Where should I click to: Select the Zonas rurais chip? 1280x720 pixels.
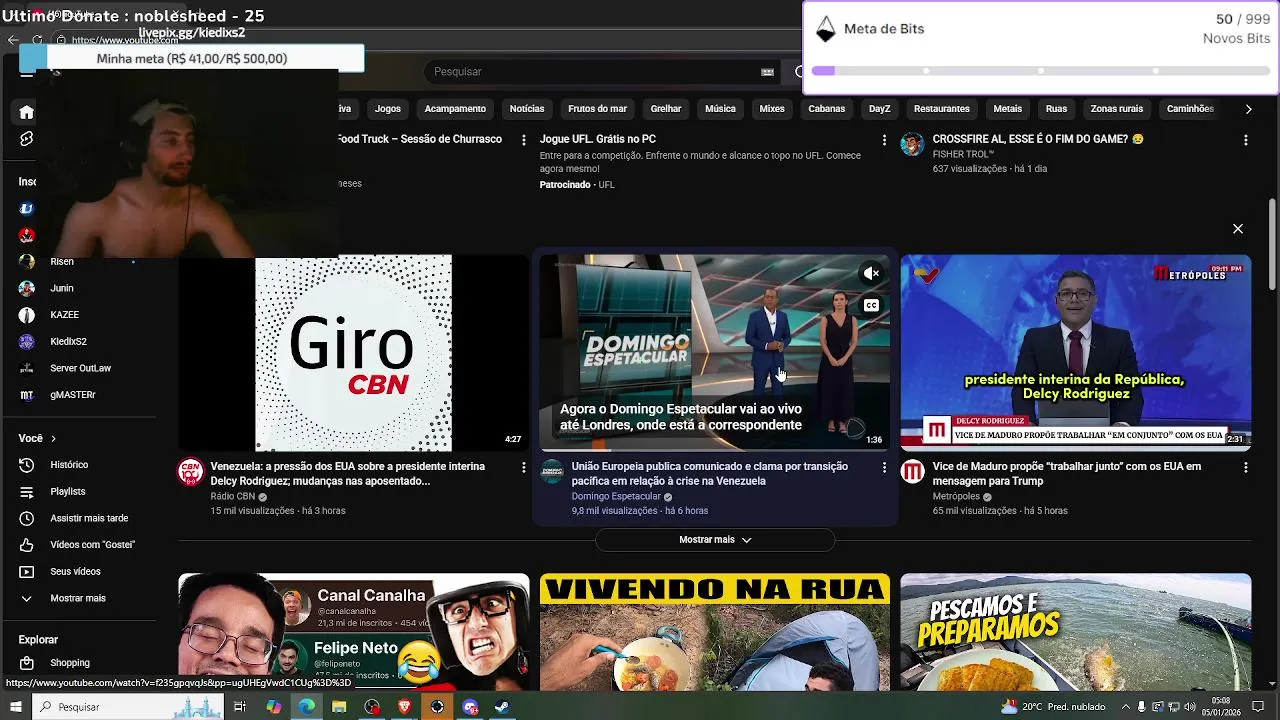[1116, 109]
